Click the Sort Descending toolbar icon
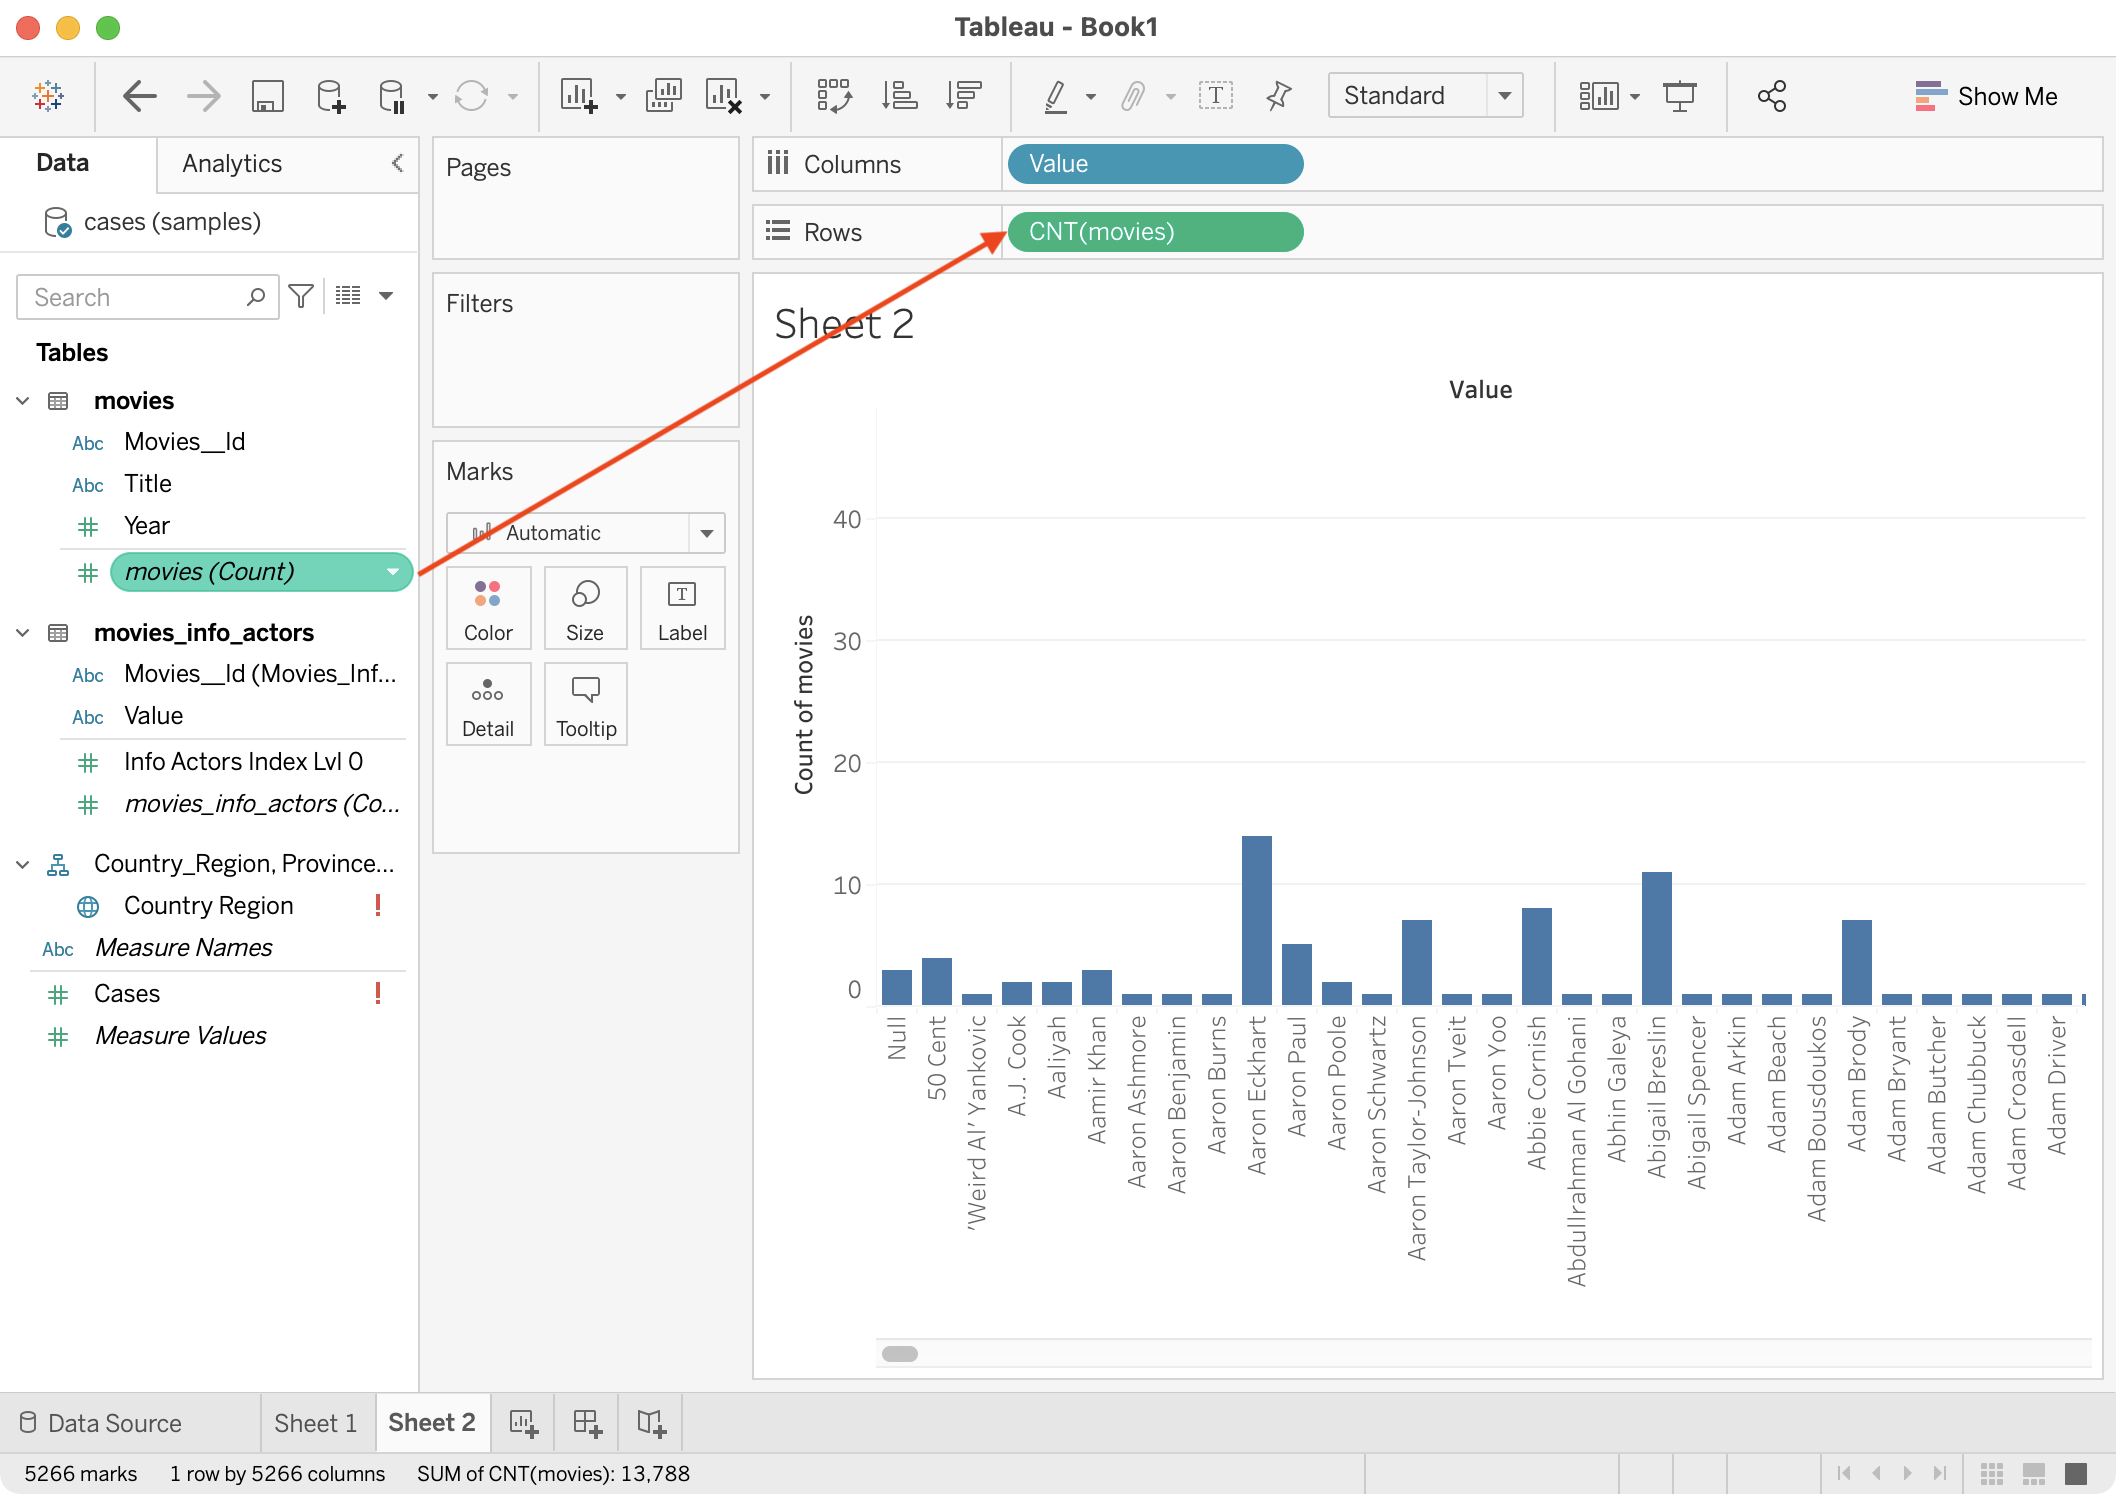 [963, 96]
